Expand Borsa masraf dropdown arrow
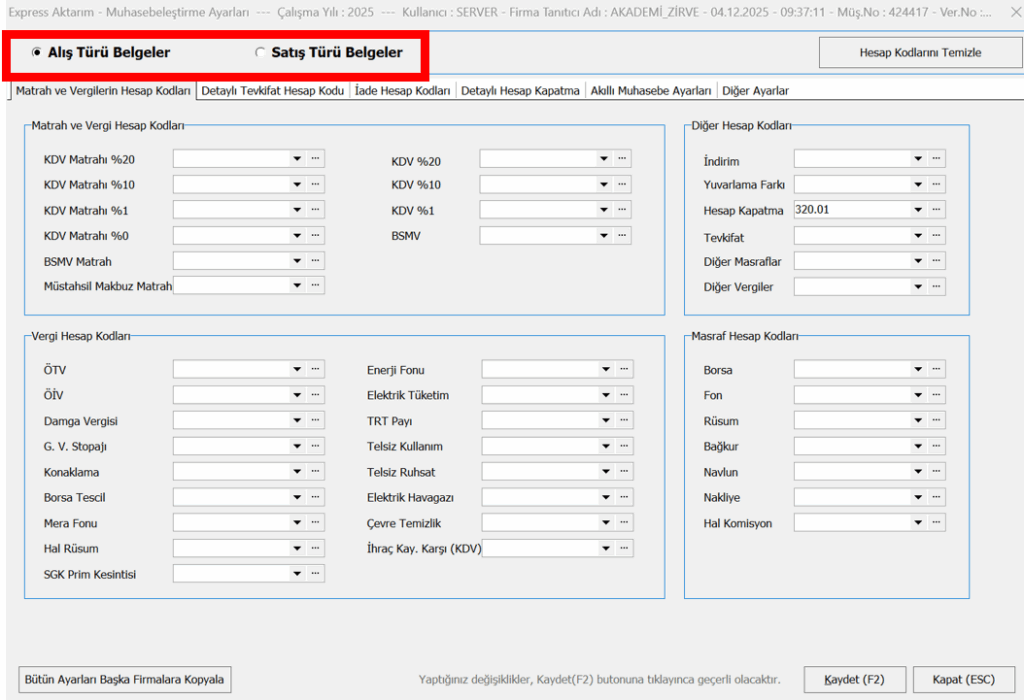This screenshot has width=1024, height=700. pos(918,369)
